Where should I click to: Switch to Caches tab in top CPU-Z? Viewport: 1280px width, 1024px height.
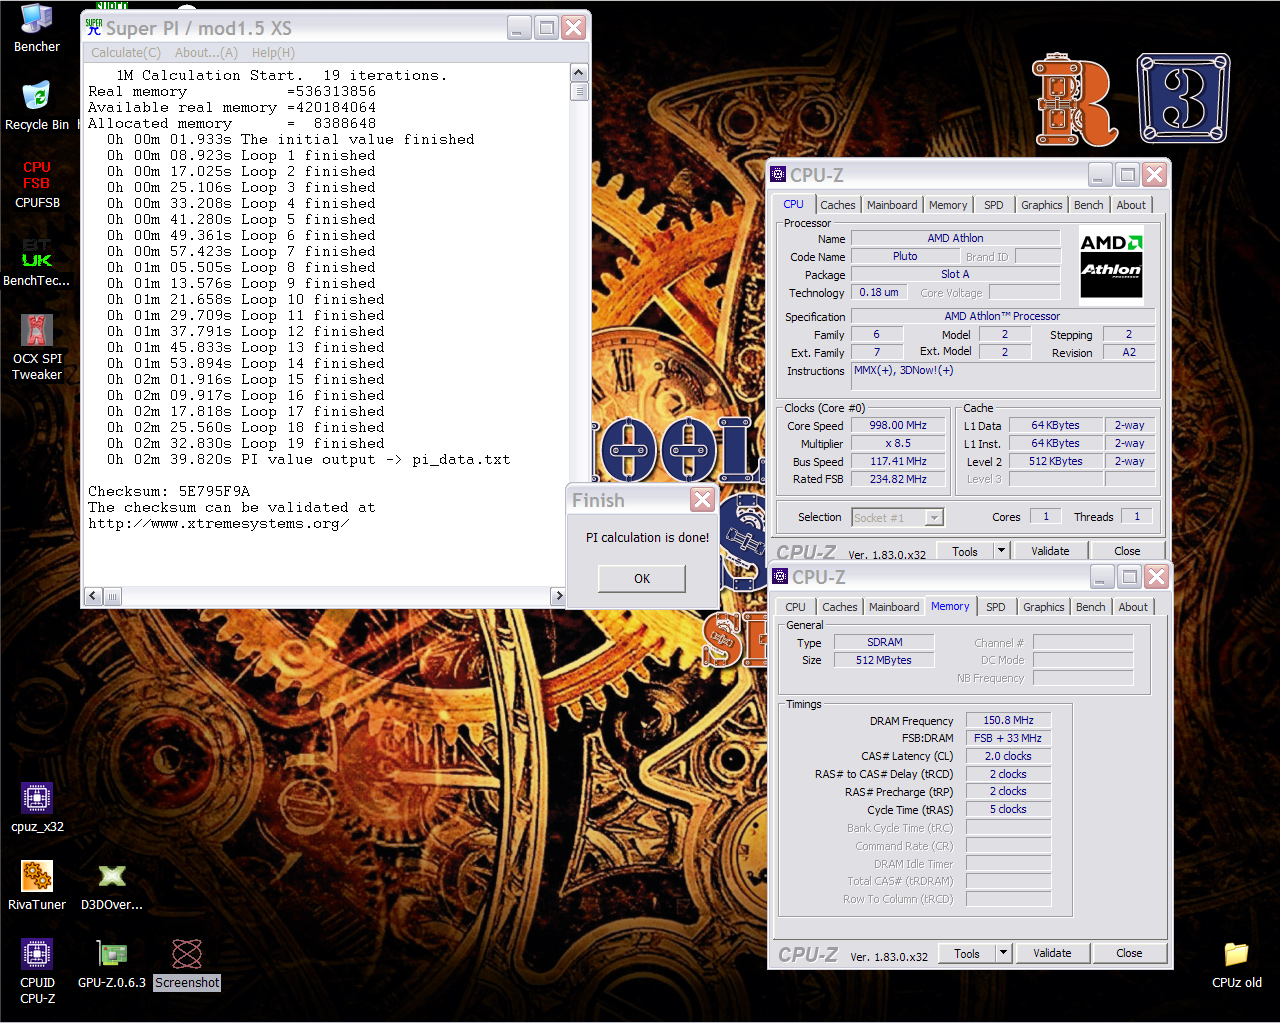[838, 205]
